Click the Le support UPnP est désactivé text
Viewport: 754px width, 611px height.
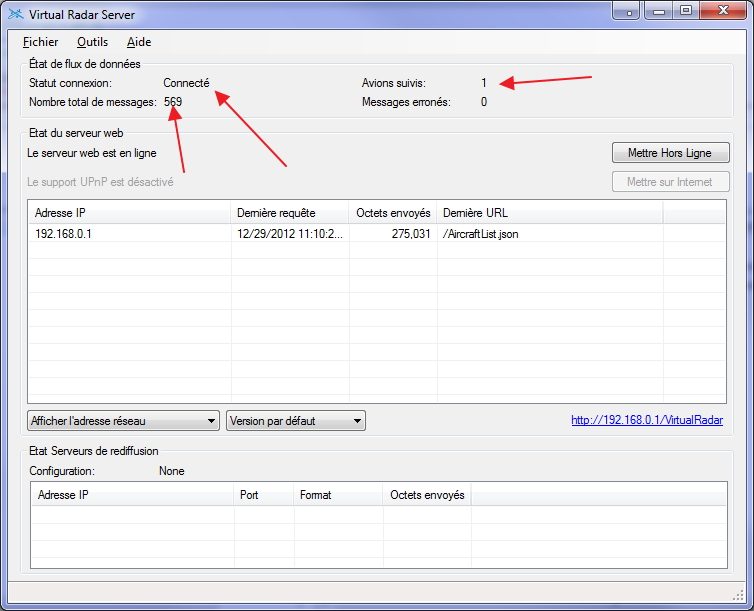point(100,182)
